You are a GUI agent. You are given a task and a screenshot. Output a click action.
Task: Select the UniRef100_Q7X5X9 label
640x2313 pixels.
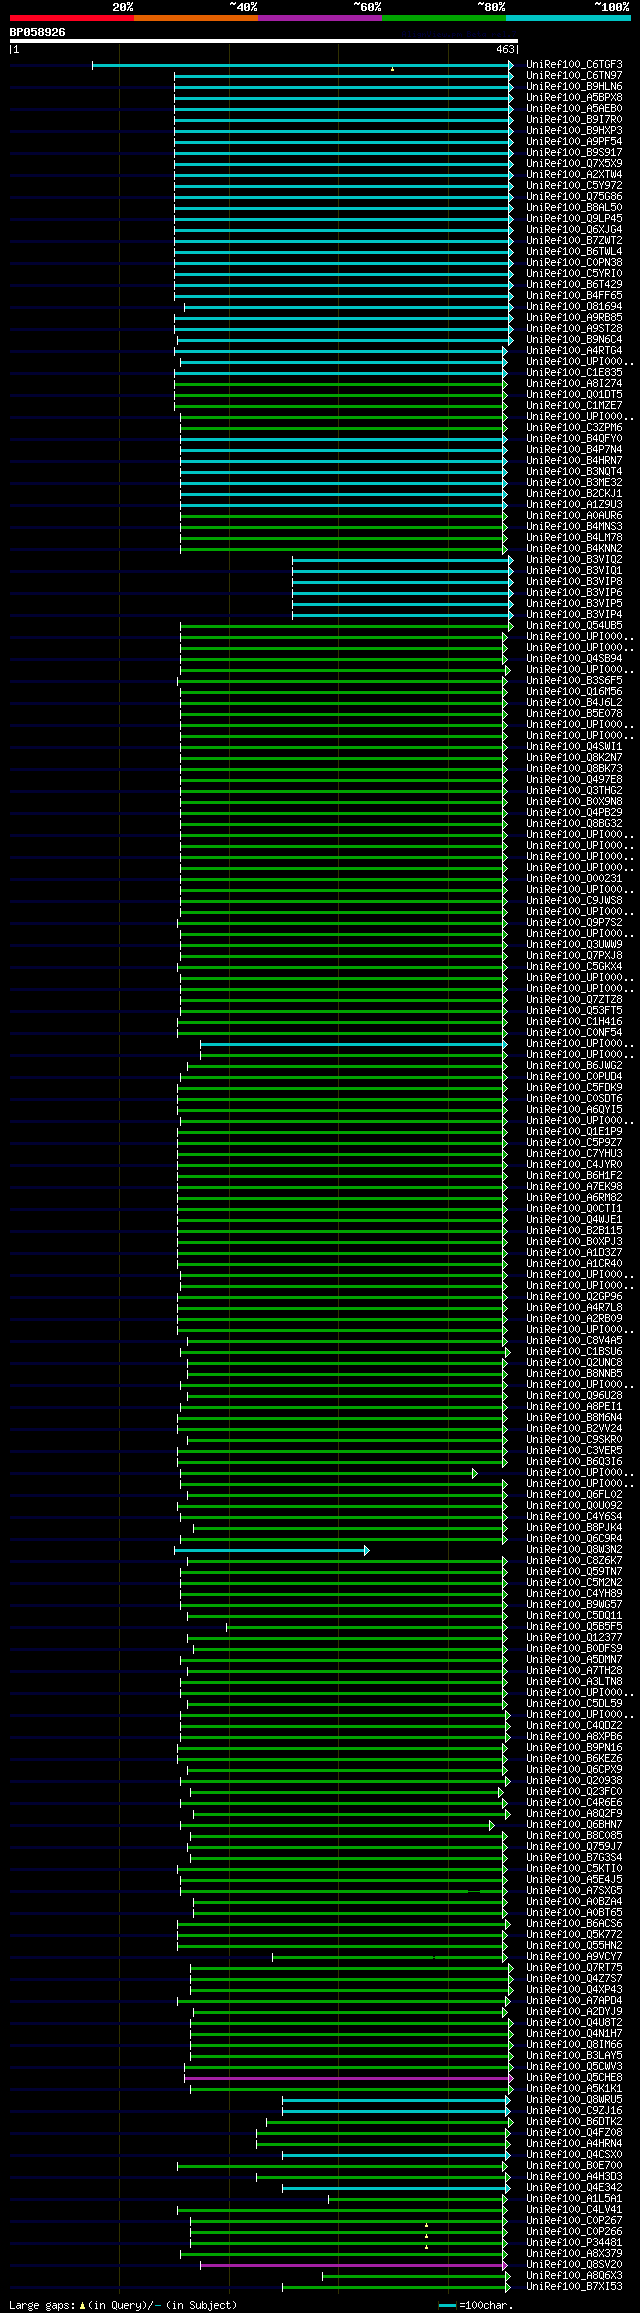574,164
